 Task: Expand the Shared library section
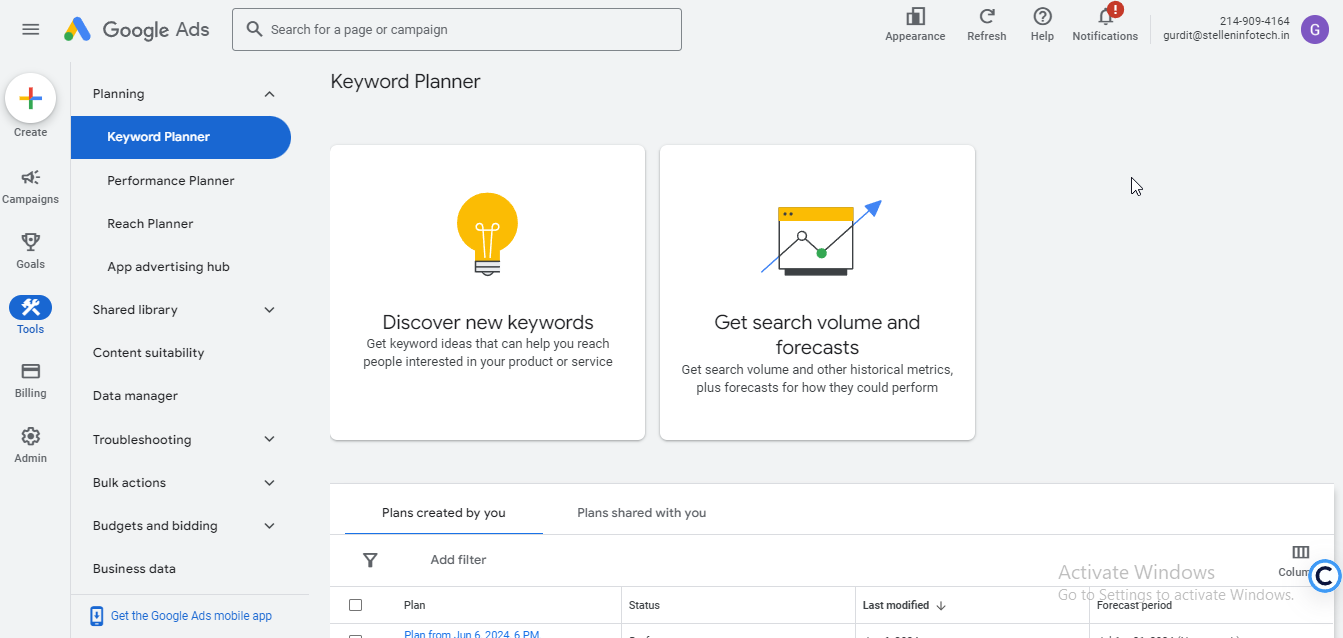tap(269, 310)
